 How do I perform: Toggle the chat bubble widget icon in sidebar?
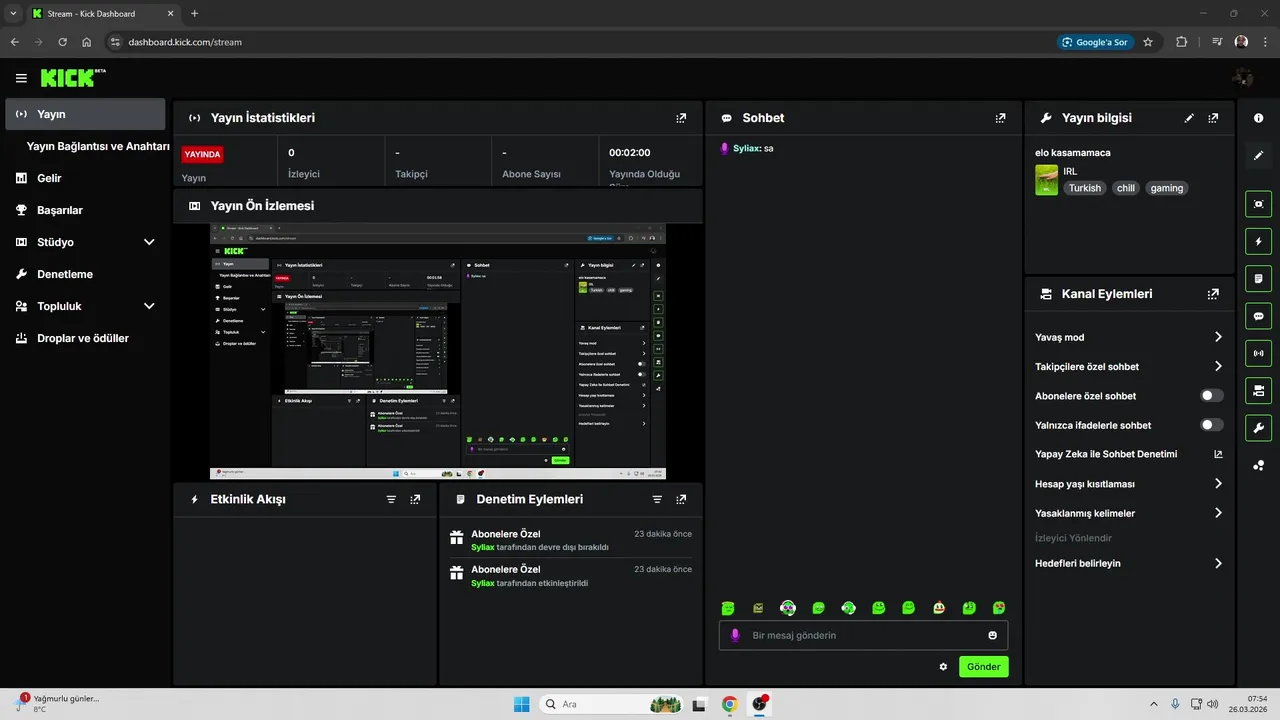click(x=1258, y=316)
